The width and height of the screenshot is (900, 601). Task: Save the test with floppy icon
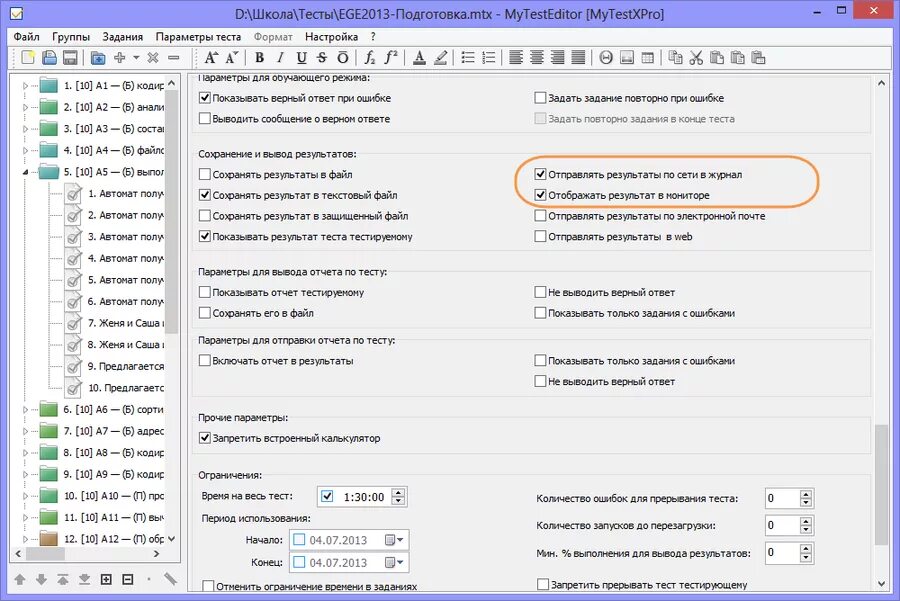coord(70,57)
